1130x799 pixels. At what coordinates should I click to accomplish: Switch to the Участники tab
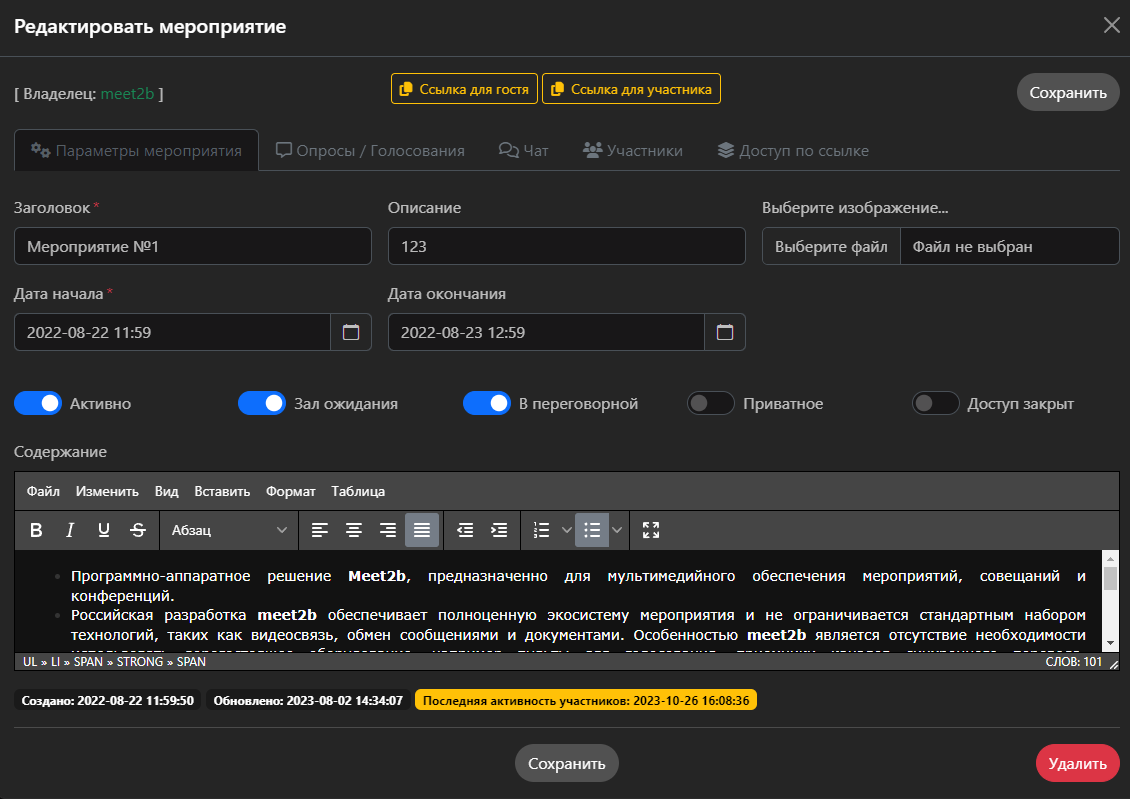pos(632,150)
